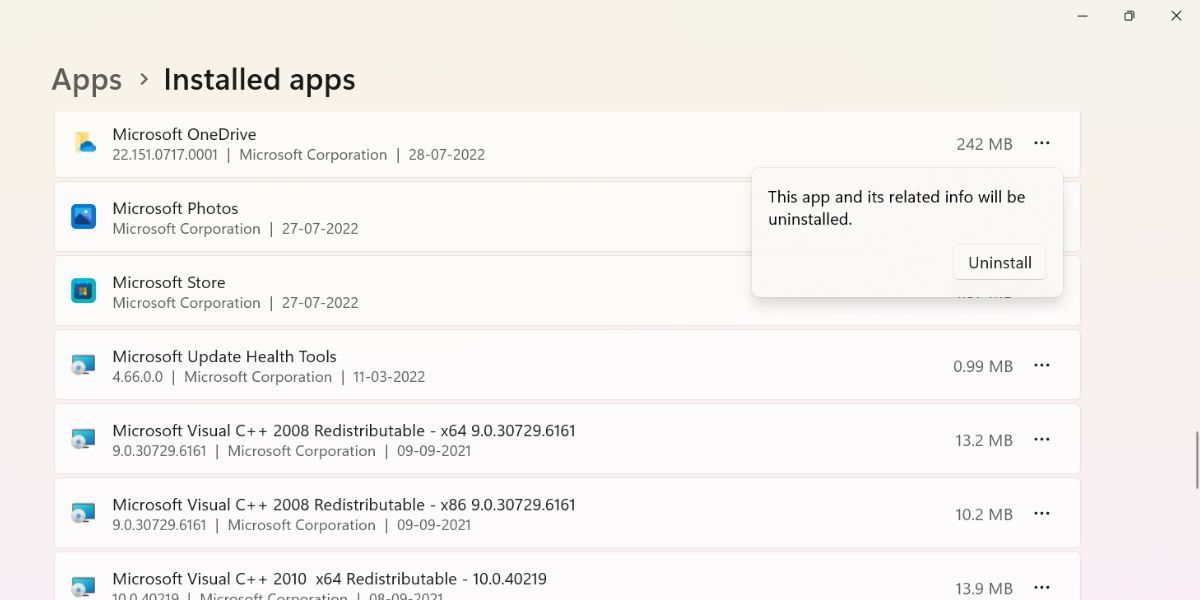Go back to Apps breadcrumb
The width and height of the screenshot is (1200, 600).
pyautogui.click(x=87, y=80)
